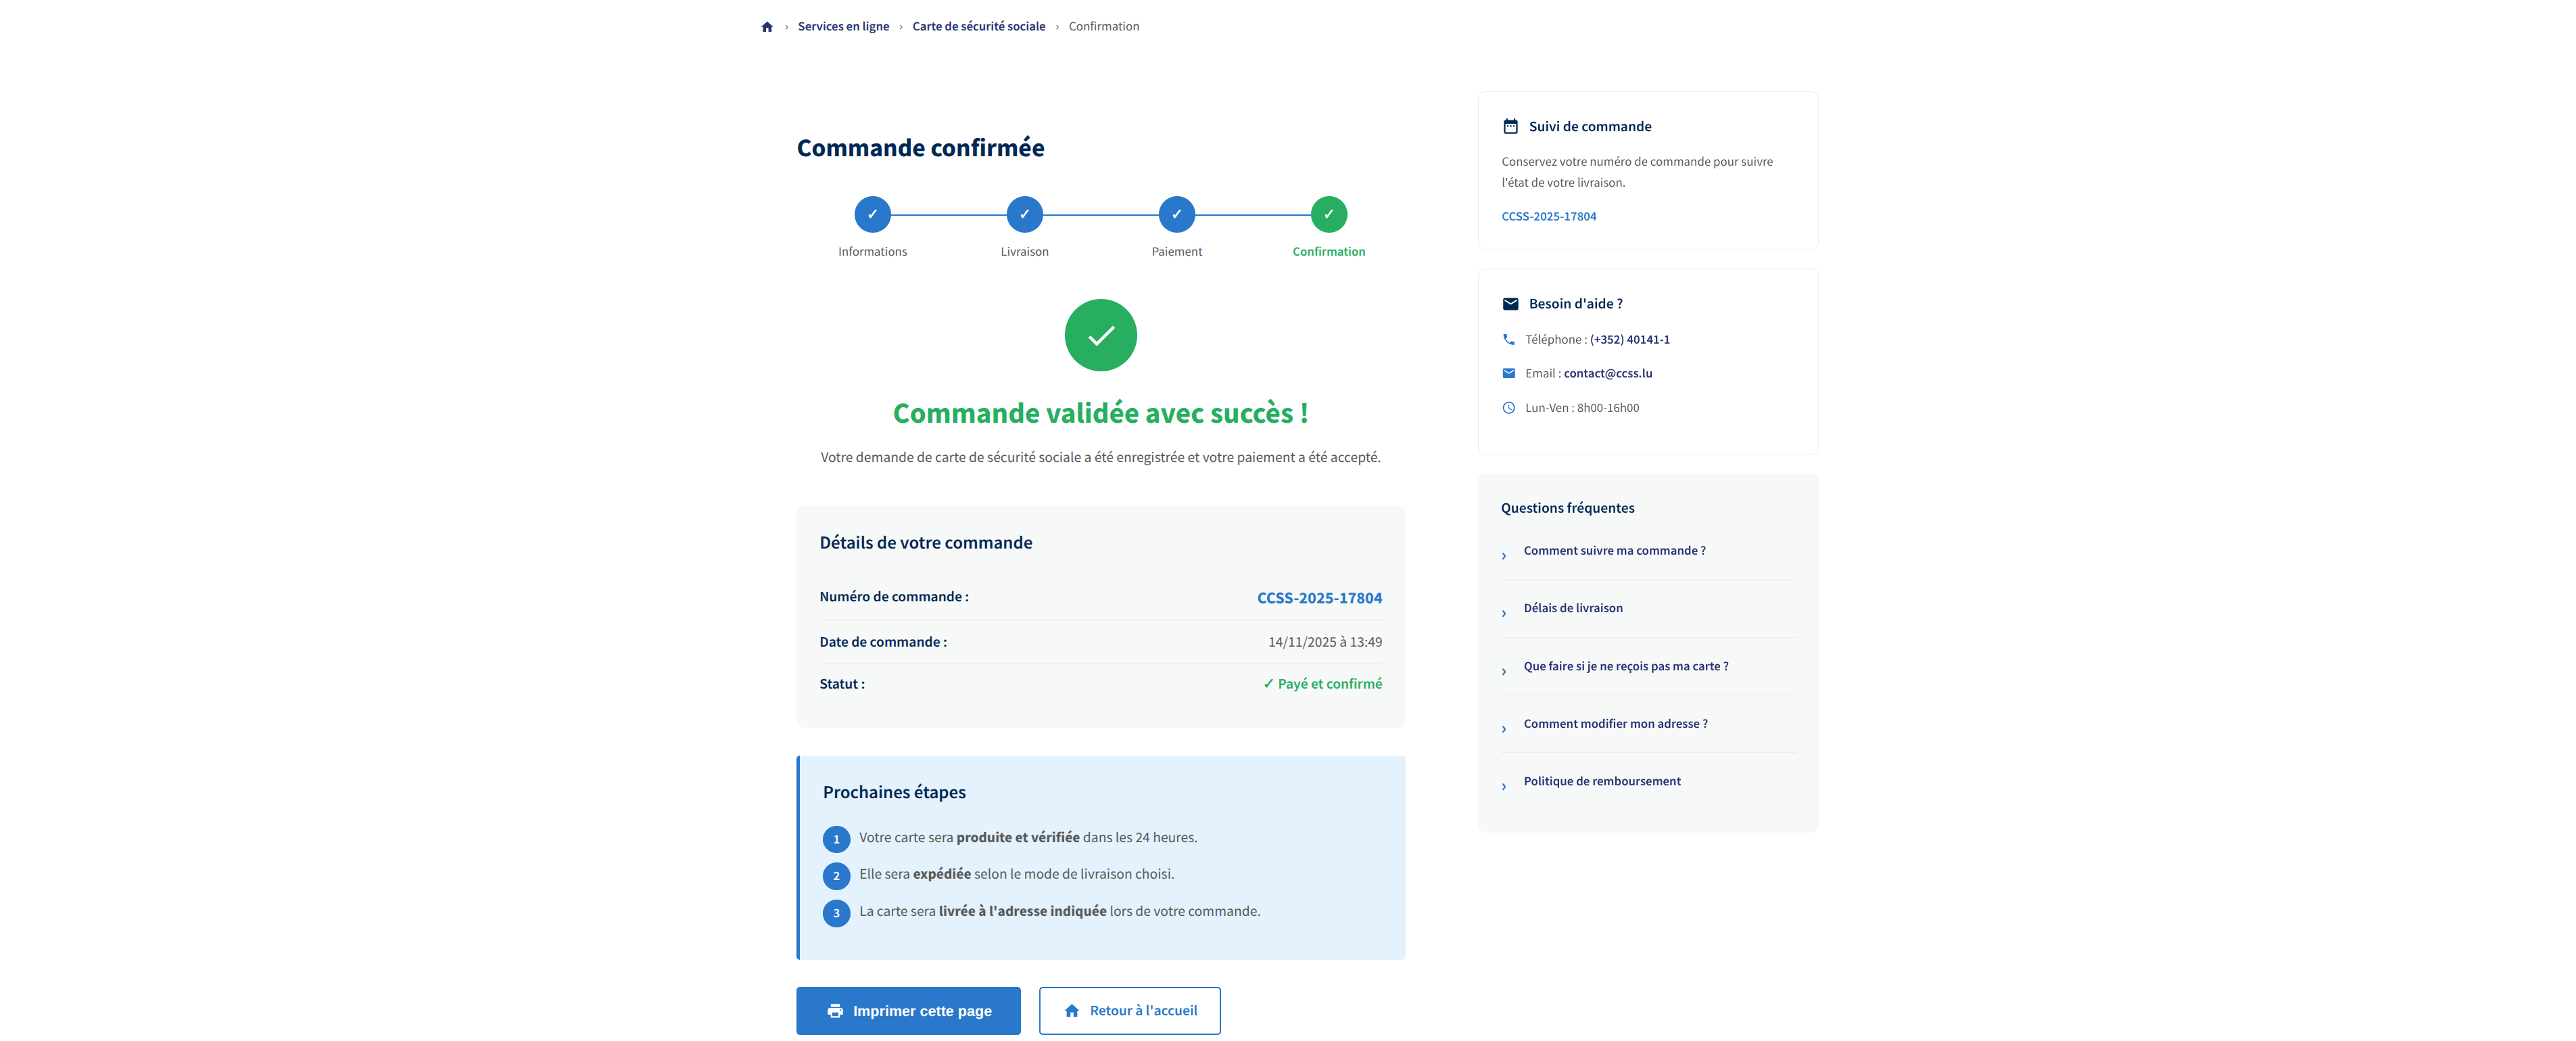Click the clock icon next to Lun-Ven hours

(x=1508, y=408)
